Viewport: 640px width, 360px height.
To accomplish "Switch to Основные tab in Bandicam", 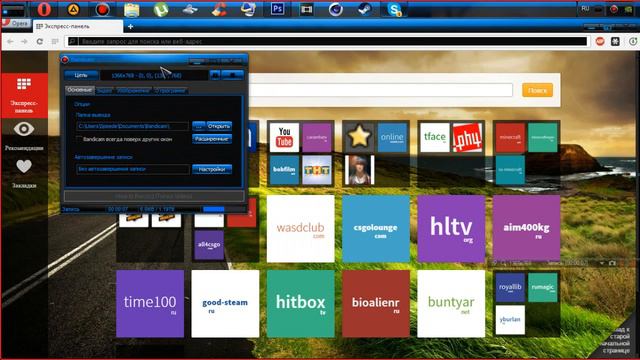I will (80, 90).
